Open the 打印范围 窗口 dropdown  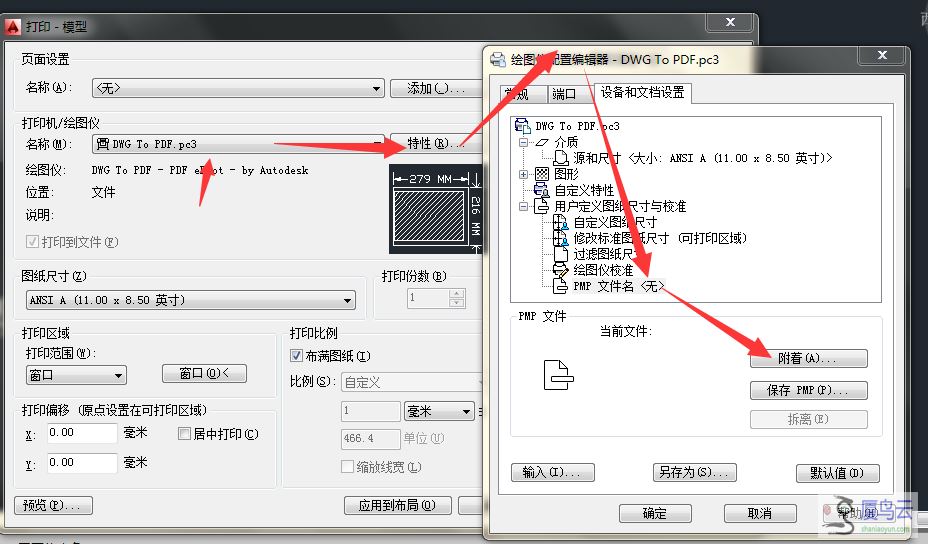[76, 375]
